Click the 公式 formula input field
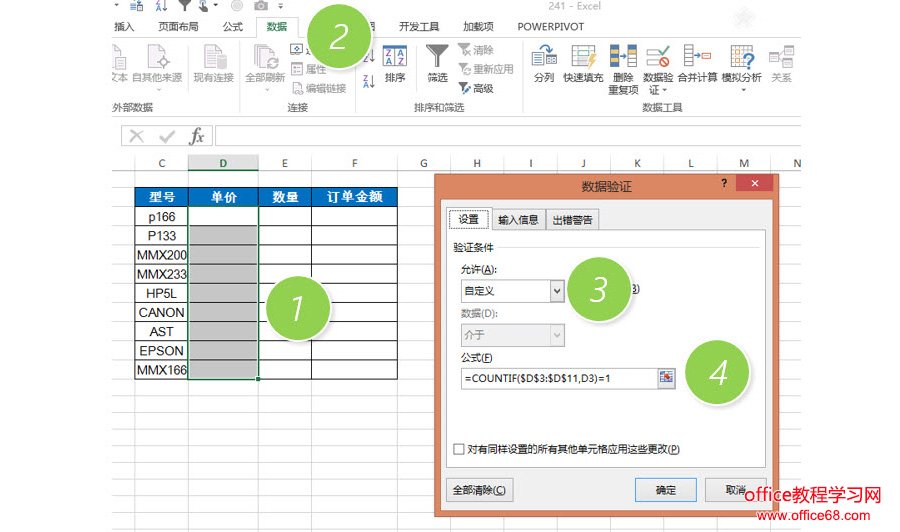Screen dimensions: 900x532 [558, 378]
